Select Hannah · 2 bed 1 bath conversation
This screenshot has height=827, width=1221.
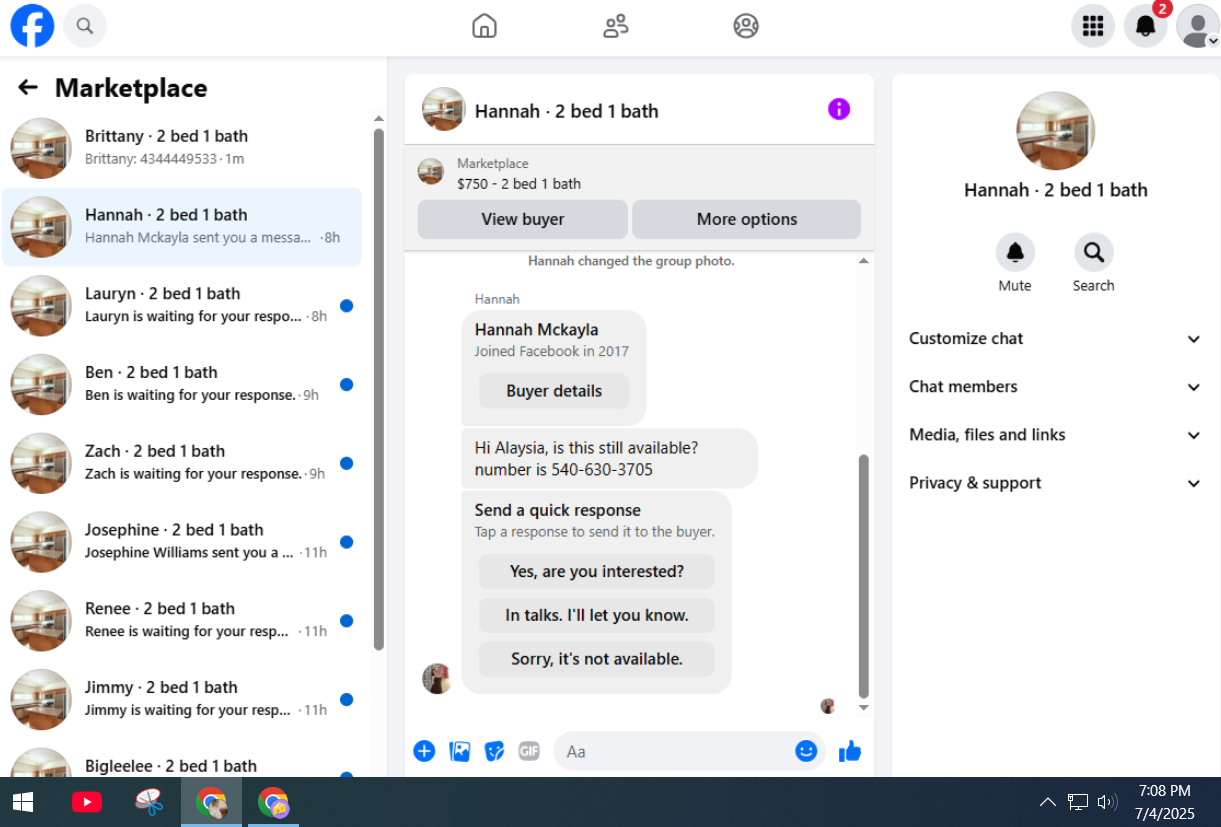click(182, 227)
